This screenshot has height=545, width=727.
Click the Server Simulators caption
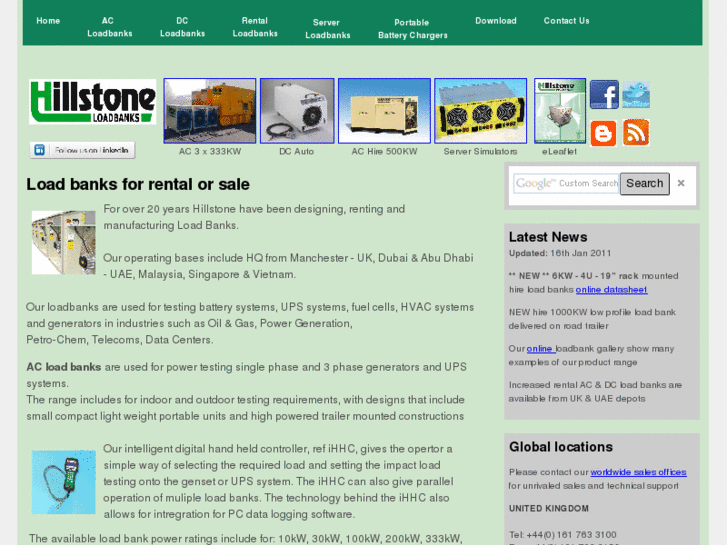(x=480, y=152)
